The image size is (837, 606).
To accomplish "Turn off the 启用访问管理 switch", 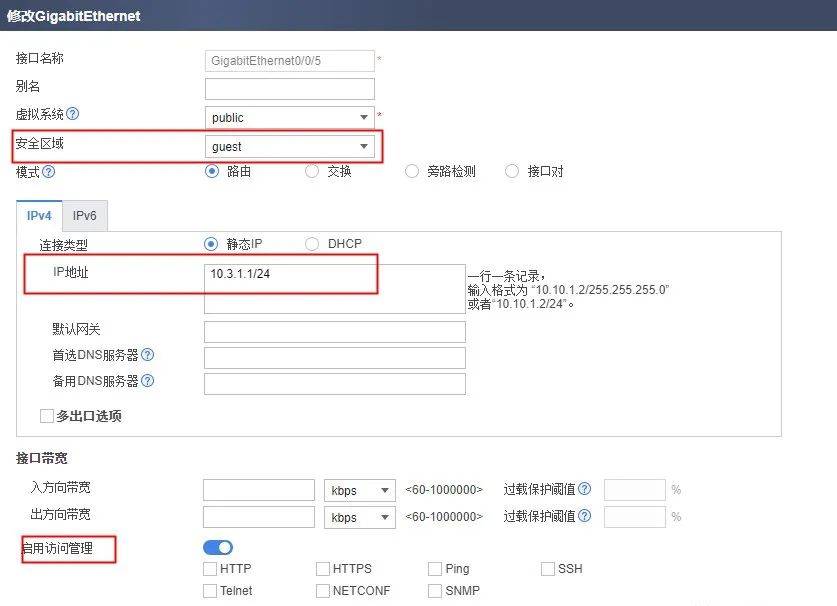I will (x=218, y=547).
